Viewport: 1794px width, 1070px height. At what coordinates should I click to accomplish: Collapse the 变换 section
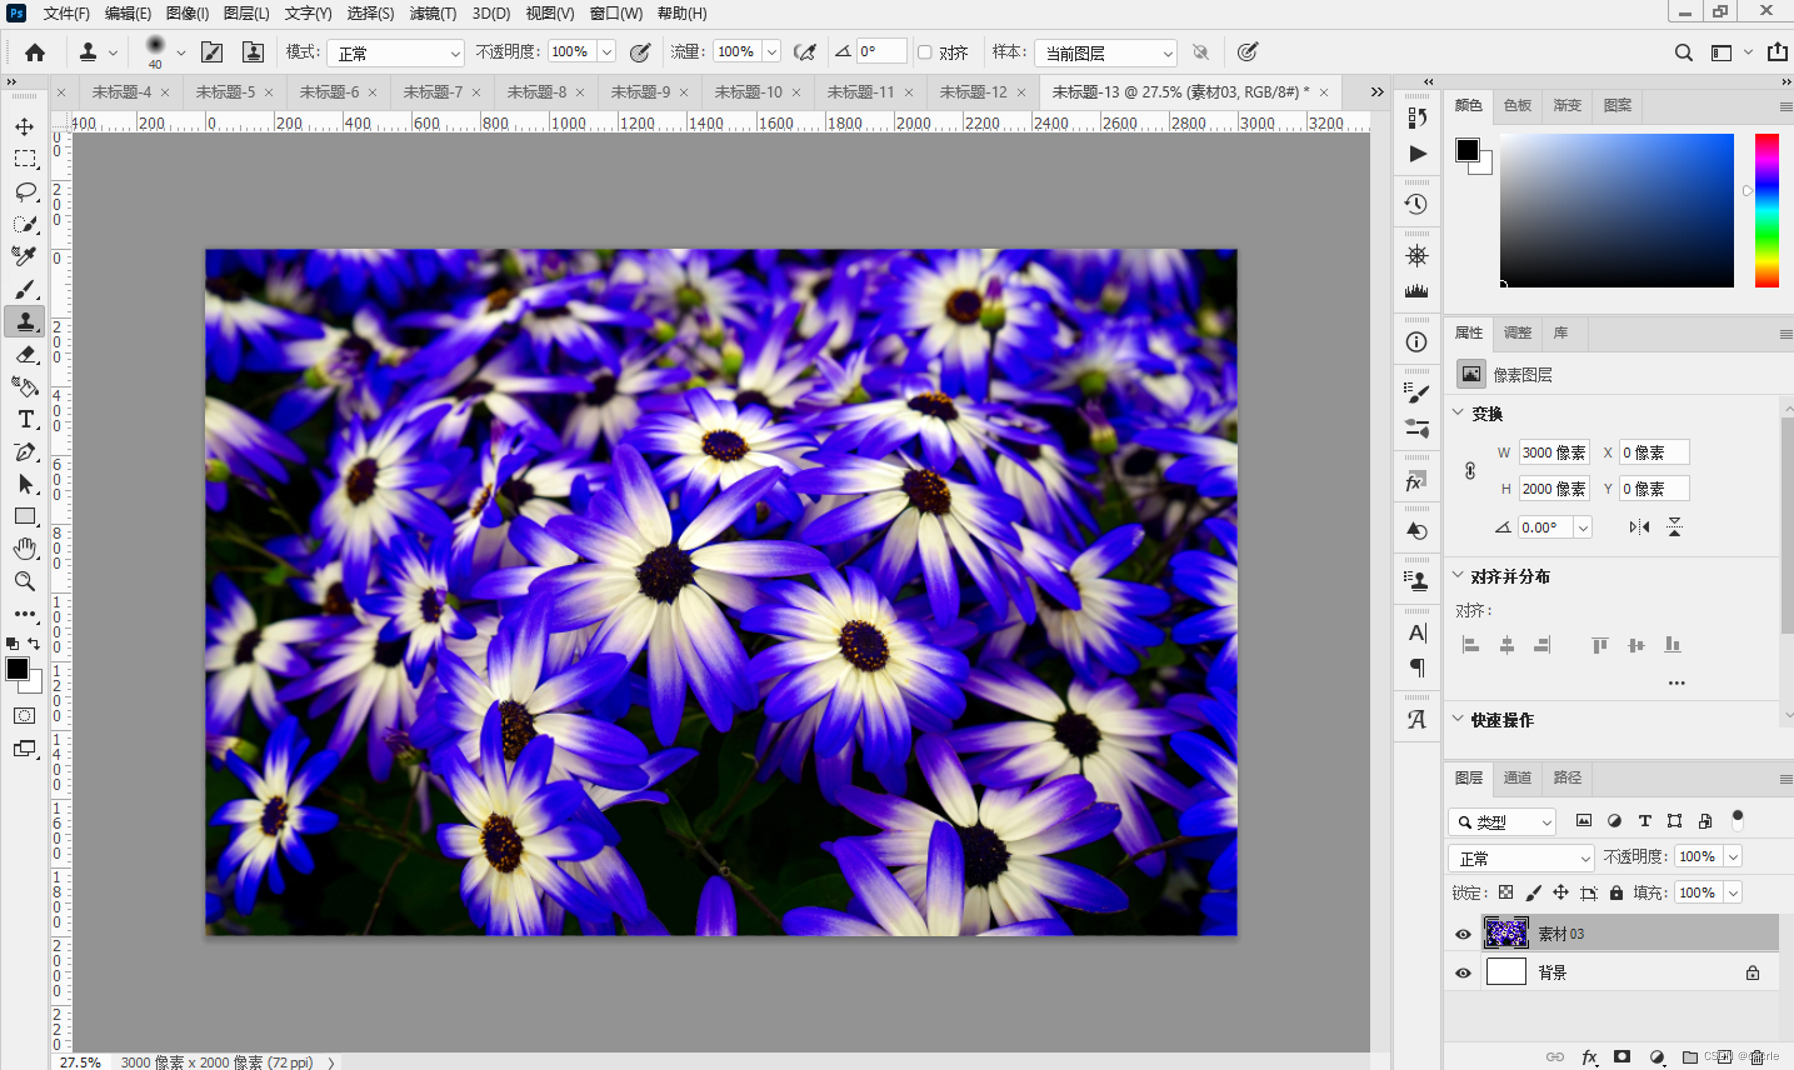1458,413
